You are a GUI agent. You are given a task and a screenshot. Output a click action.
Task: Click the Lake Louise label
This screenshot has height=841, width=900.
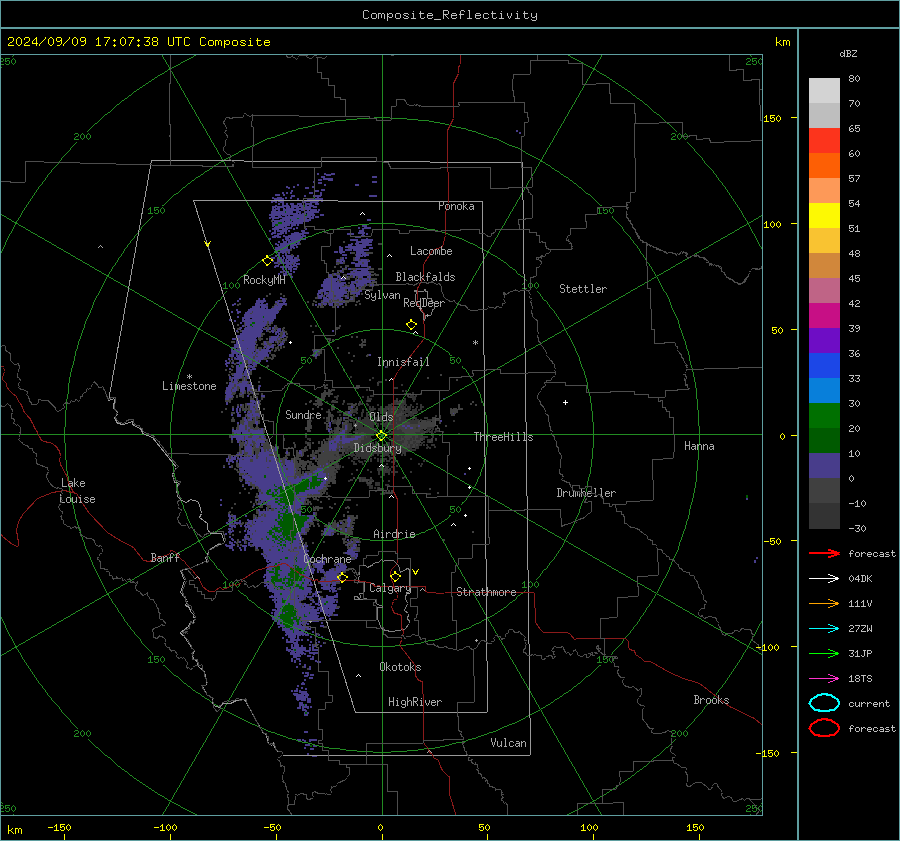[x=77, y=491]
